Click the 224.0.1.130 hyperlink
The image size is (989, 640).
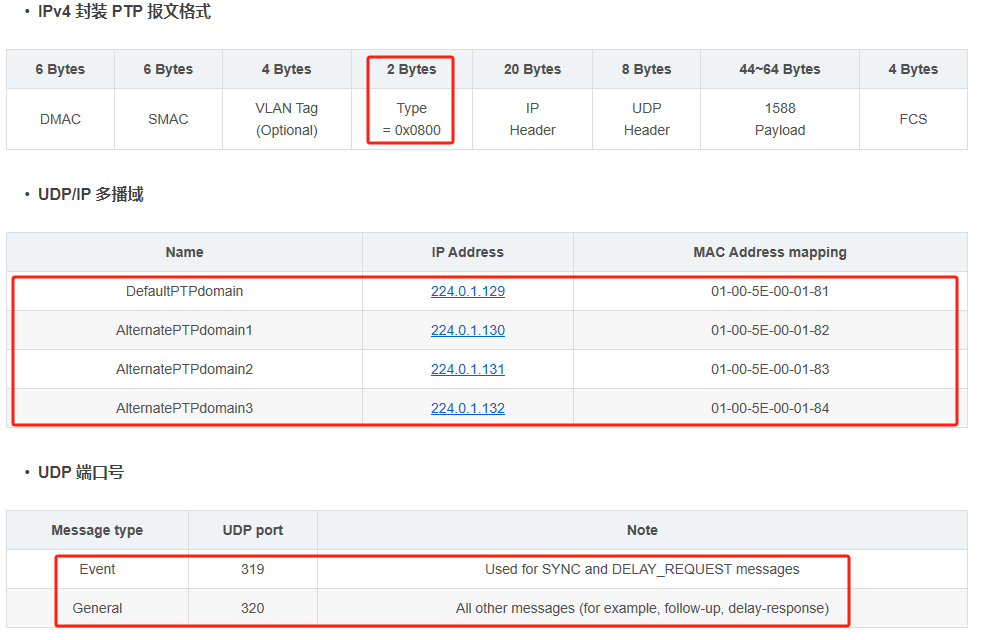click(467, 330)
